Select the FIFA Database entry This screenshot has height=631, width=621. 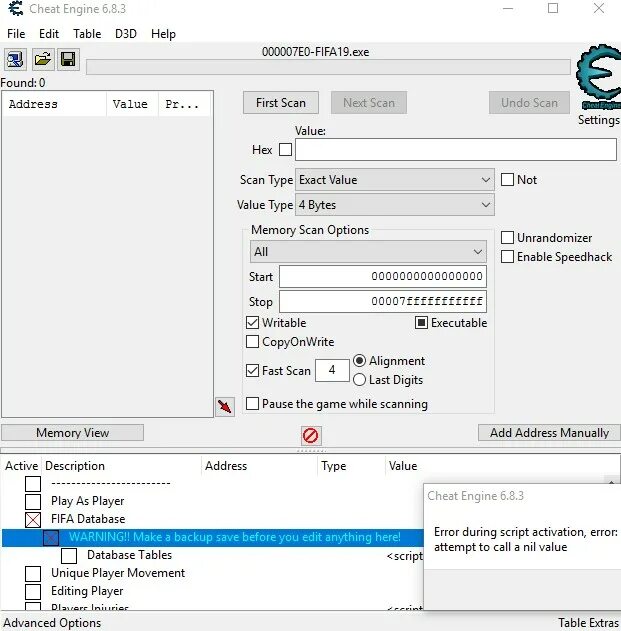[x=88, y=519]
